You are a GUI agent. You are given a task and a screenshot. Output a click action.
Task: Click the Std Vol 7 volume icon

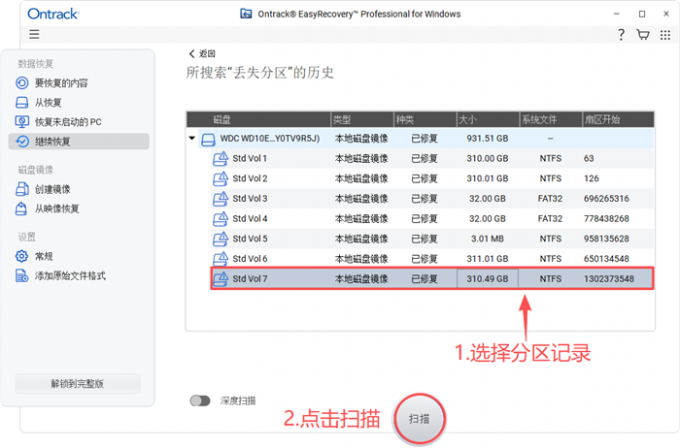(220, 279)
